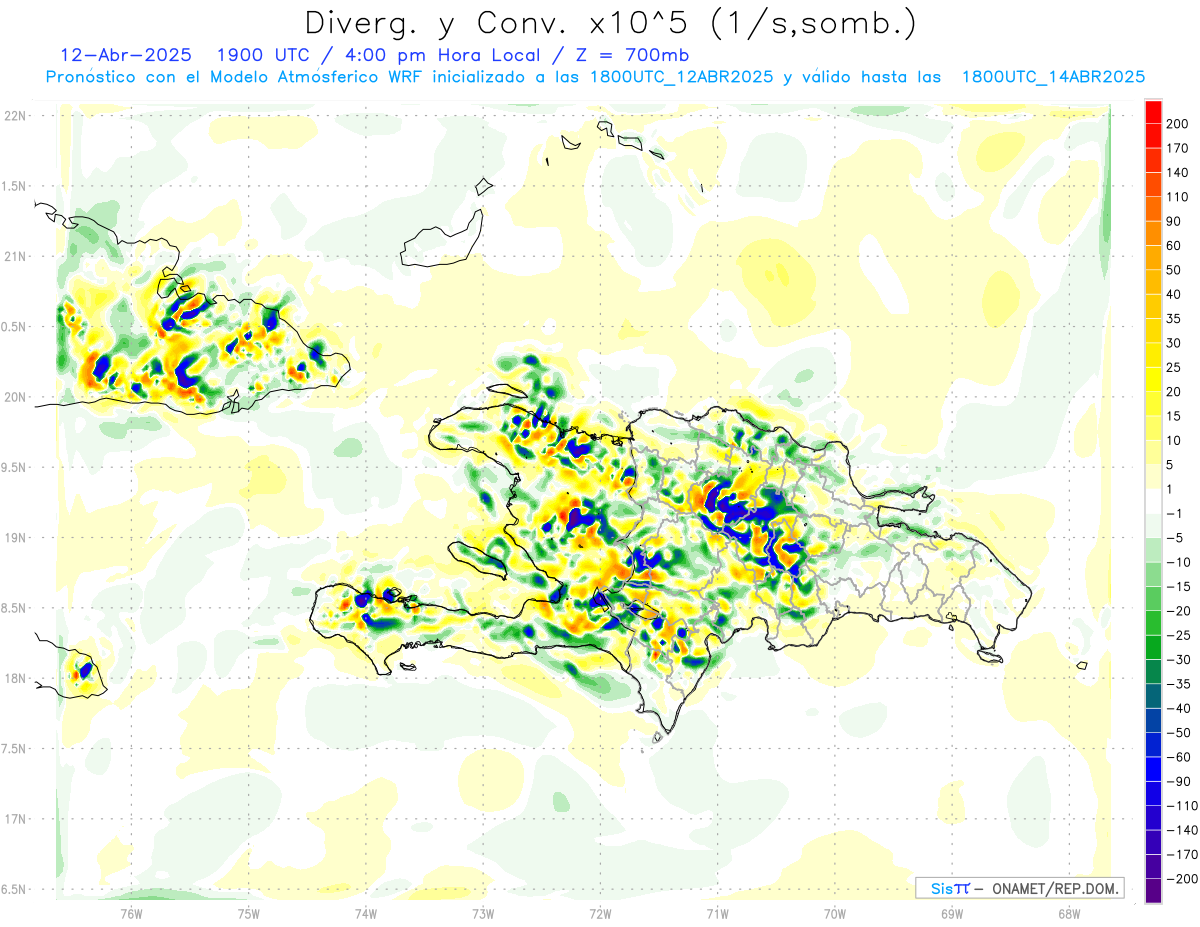This screenshot has width=1200, height=927.
Task: Click the '71W' longitude label
Action: pos(717,914)
